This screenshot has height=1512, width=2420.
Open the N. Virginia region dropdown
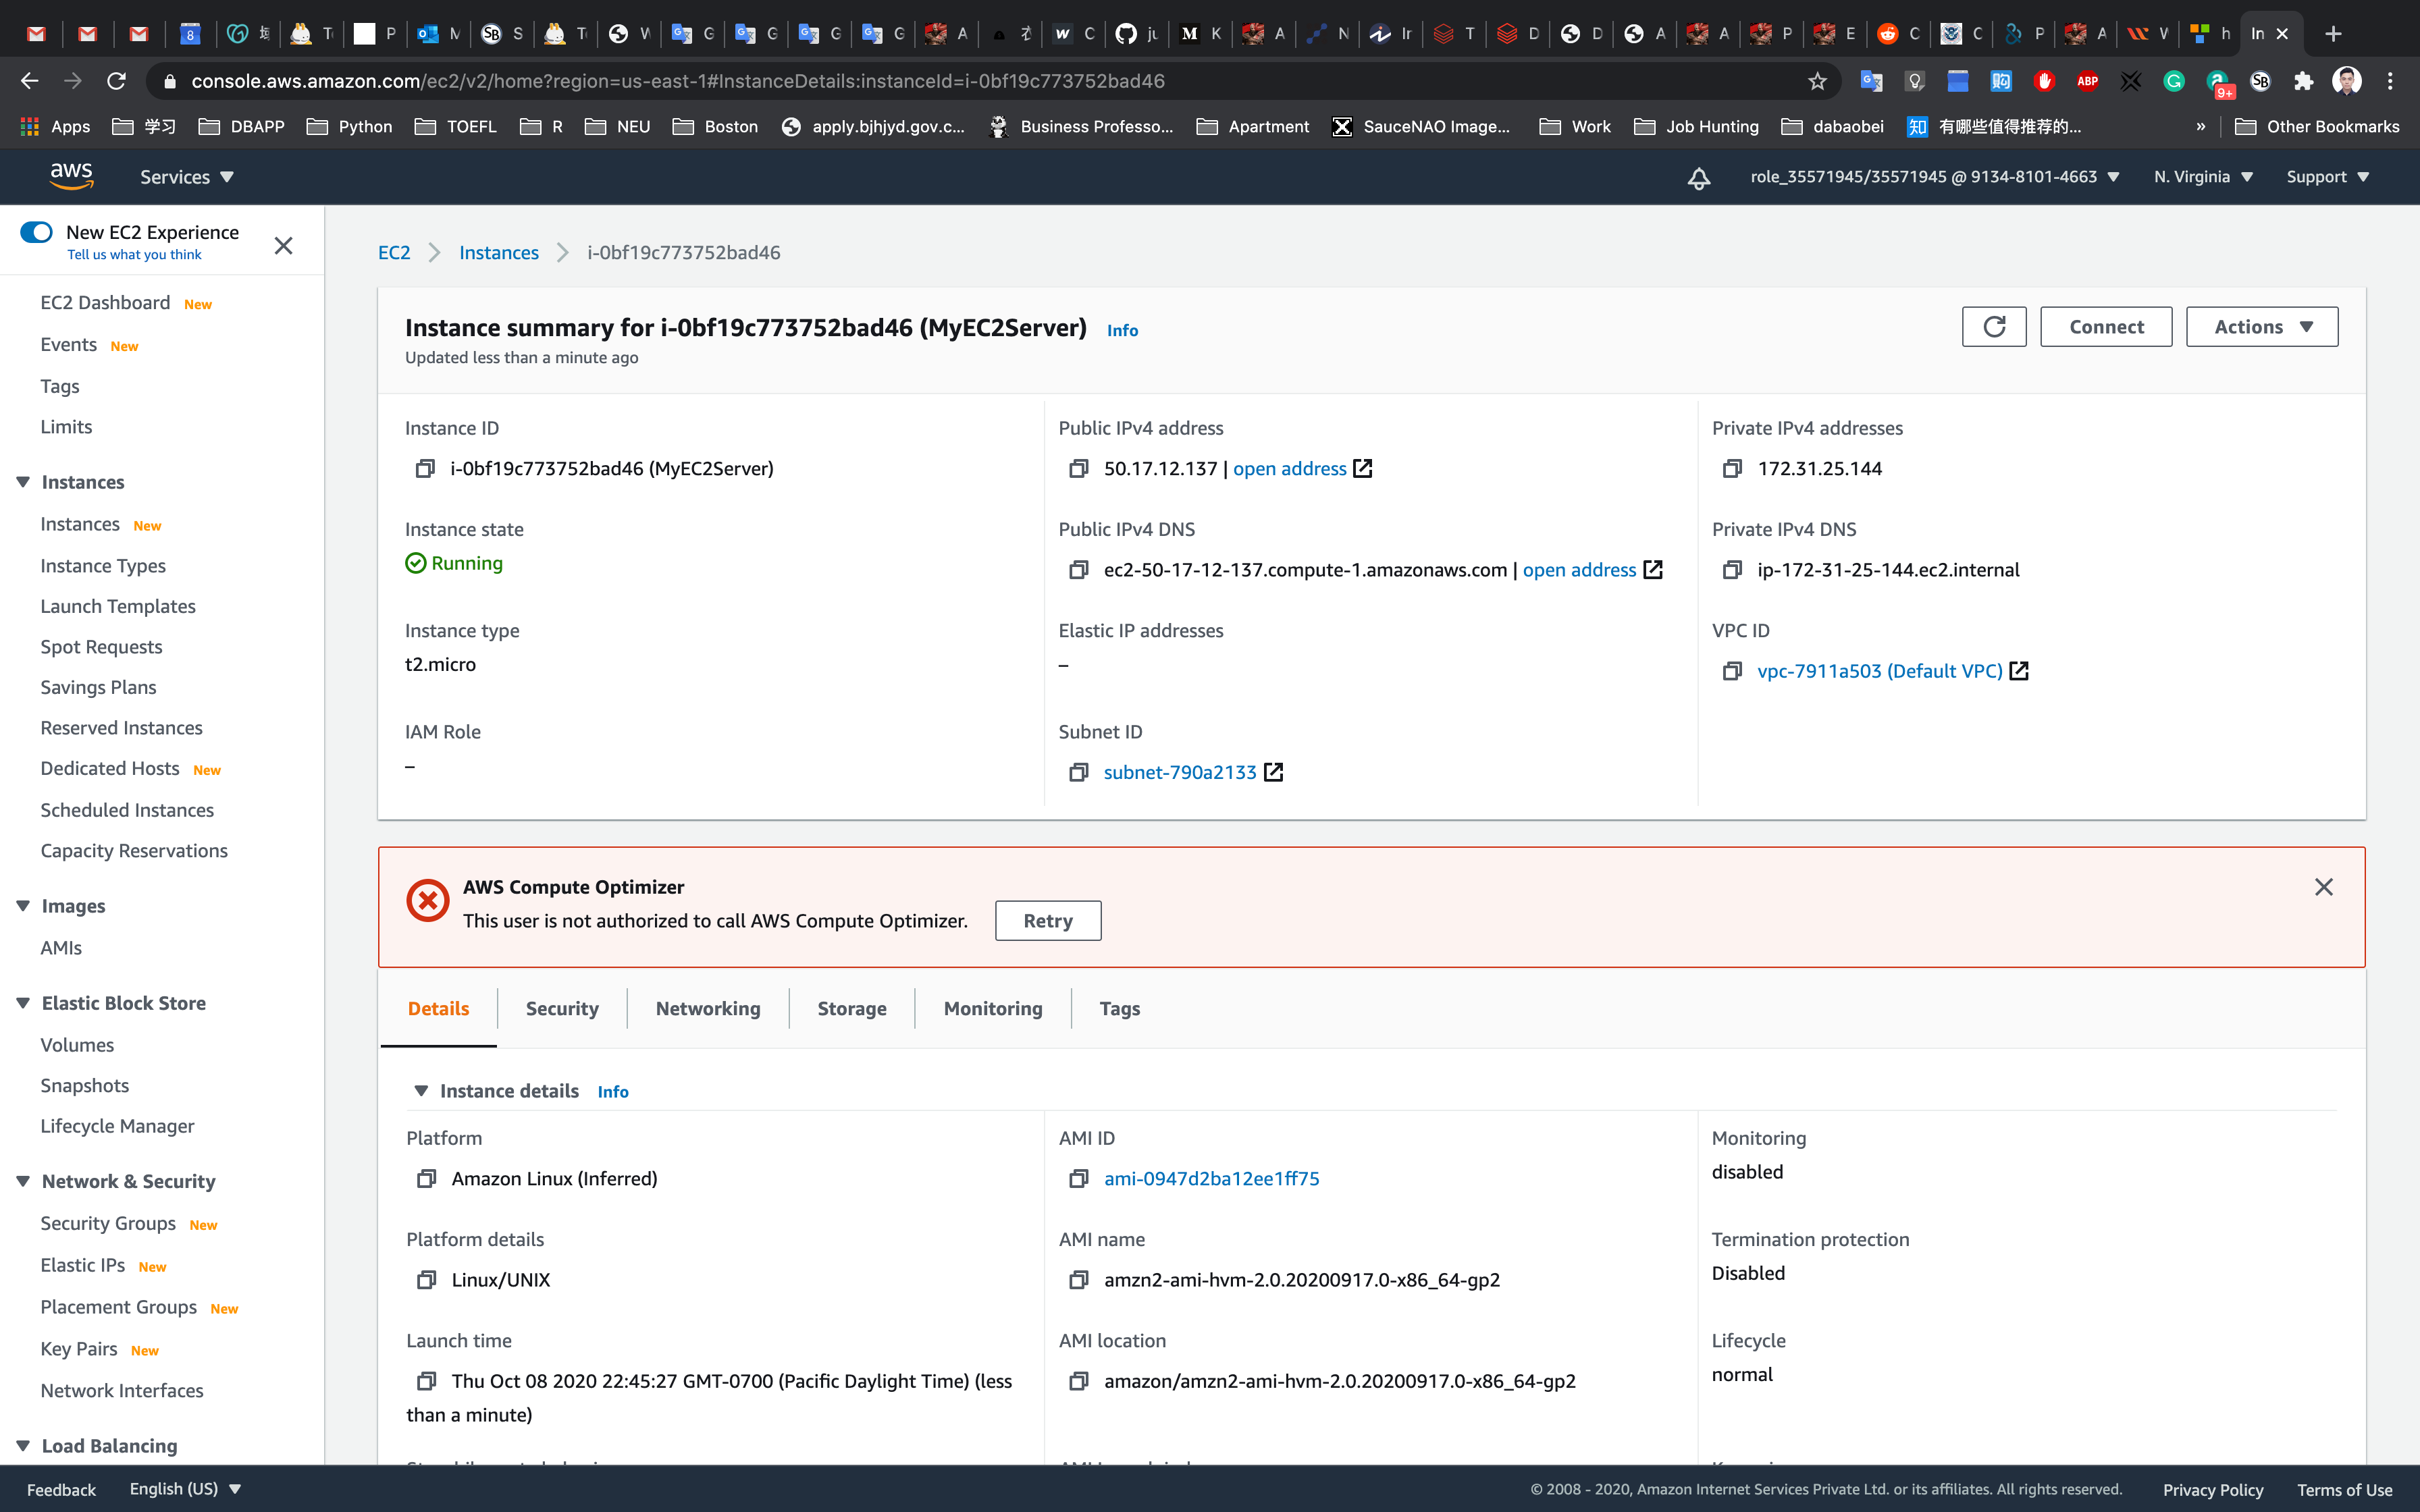coord(2202,177)
